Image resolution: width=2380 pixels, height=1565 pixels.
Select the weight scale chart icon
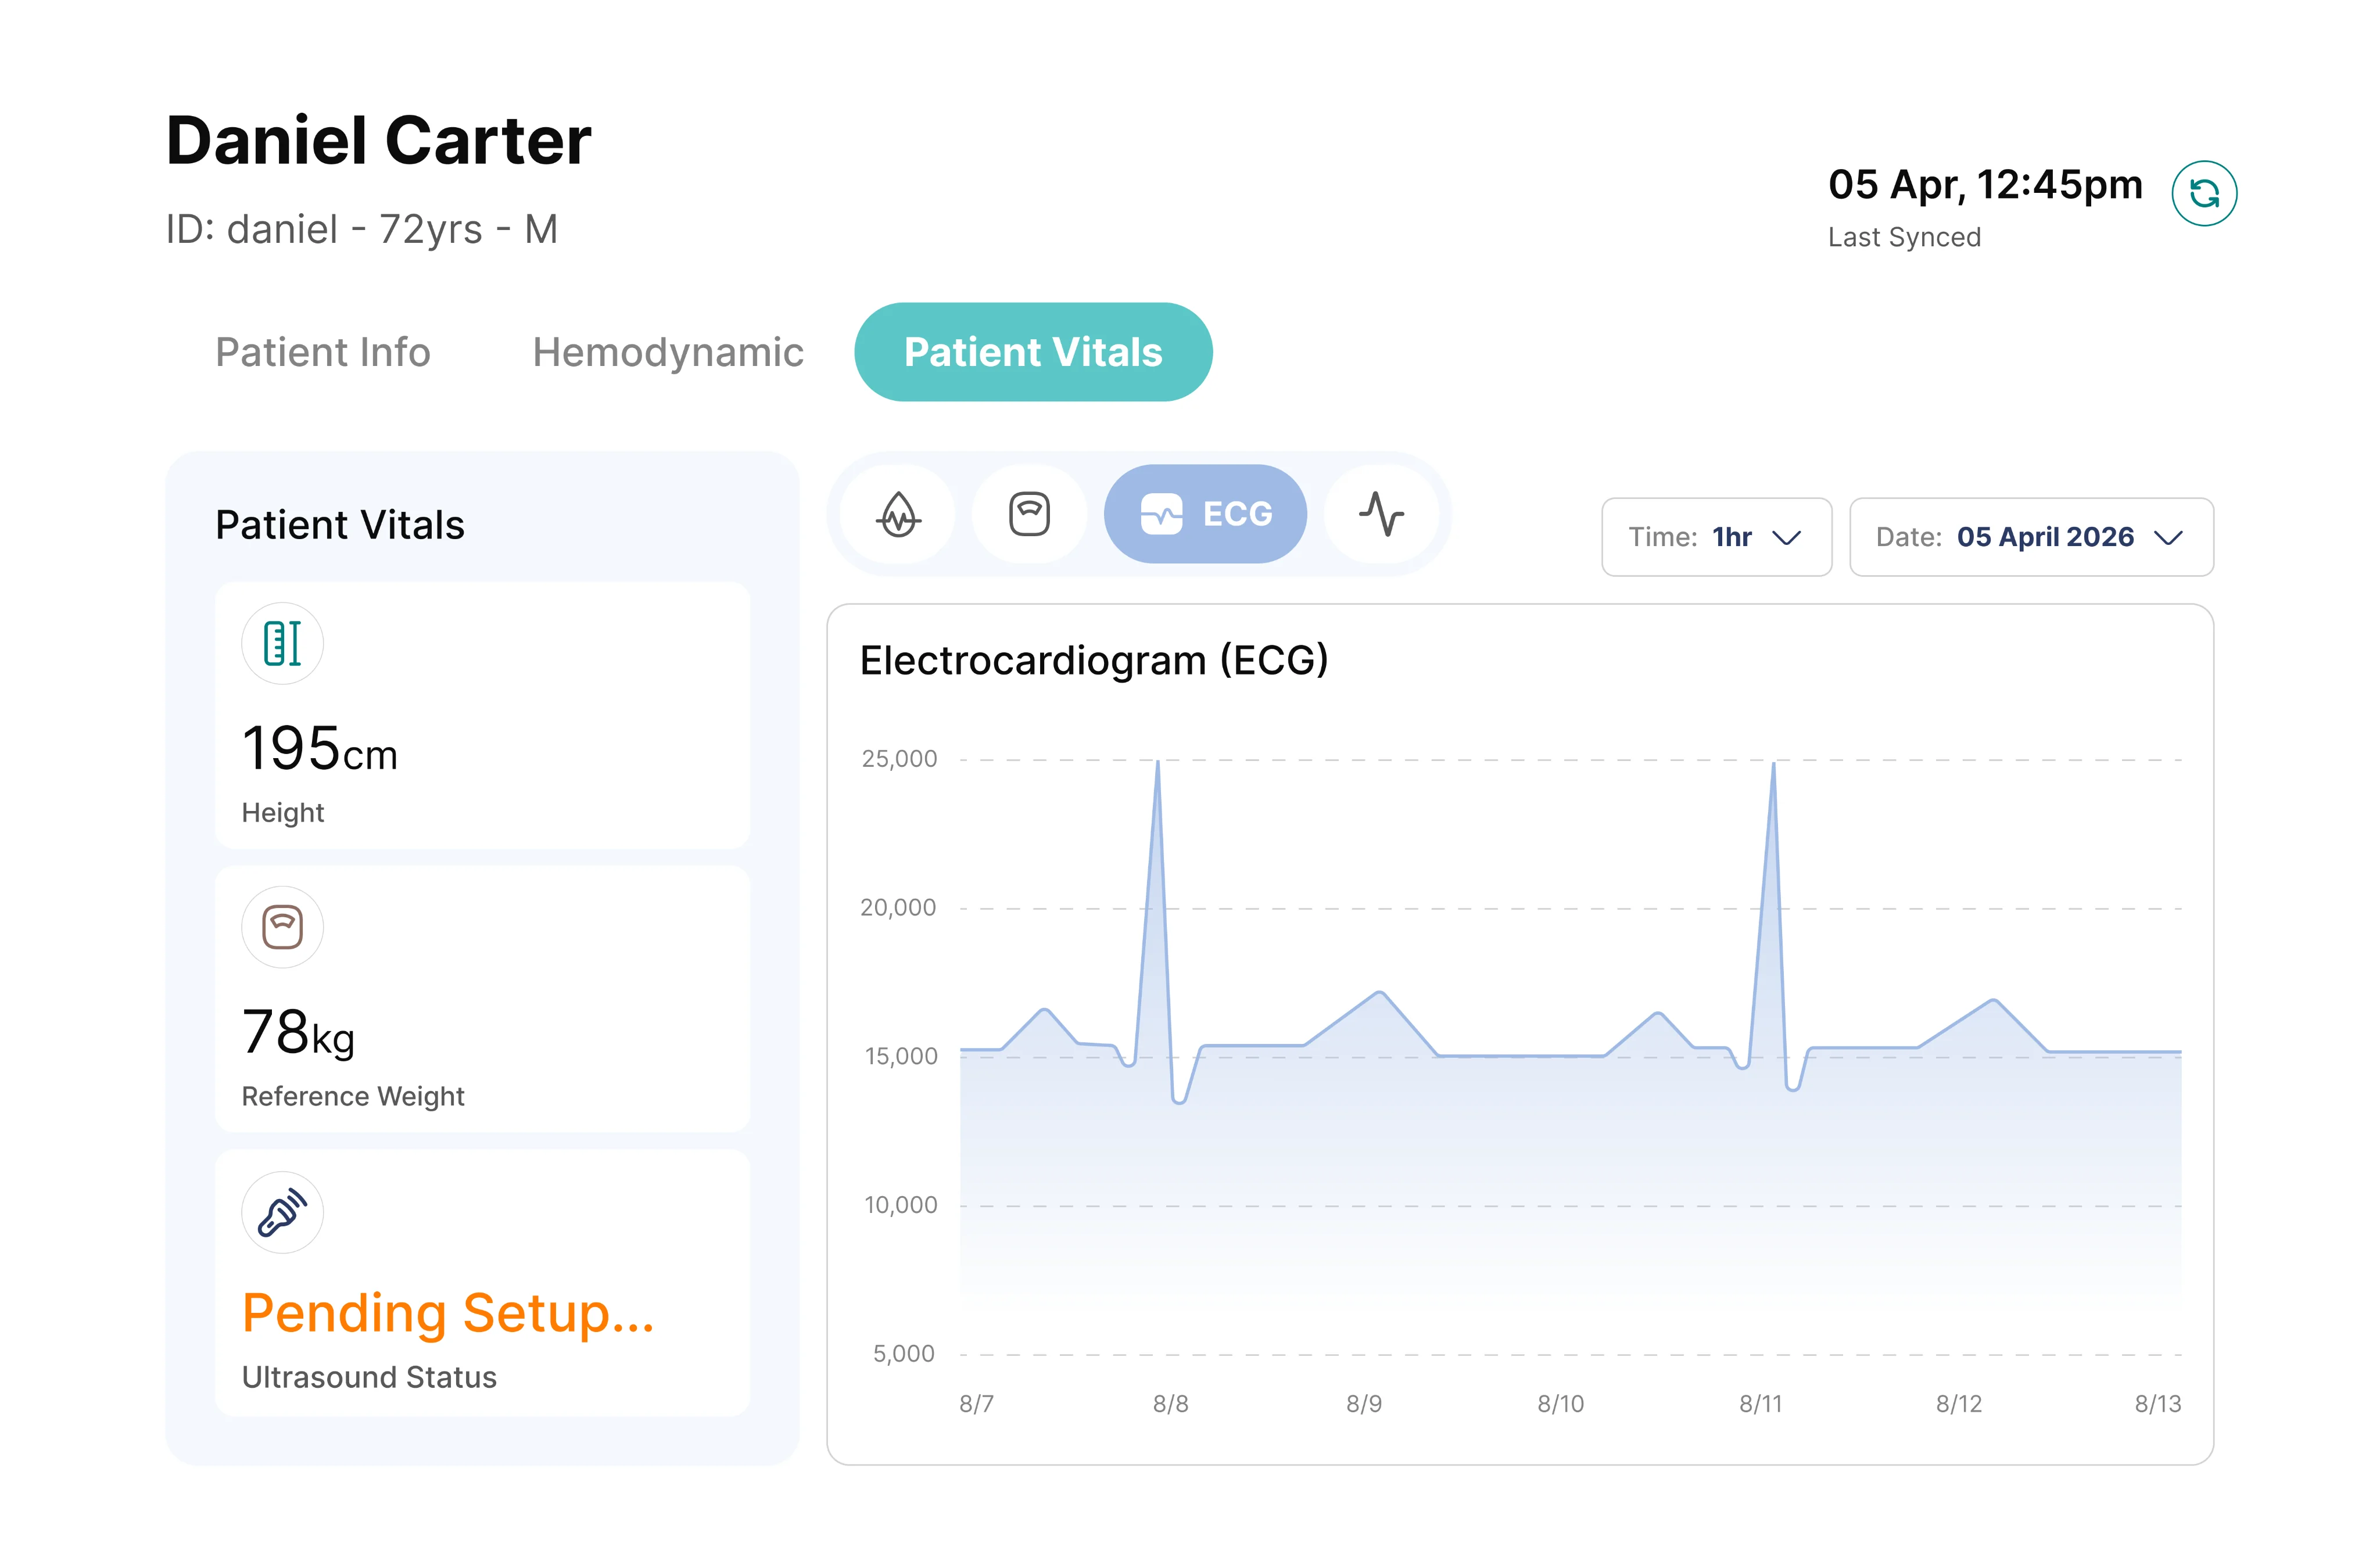point(1029,514)
